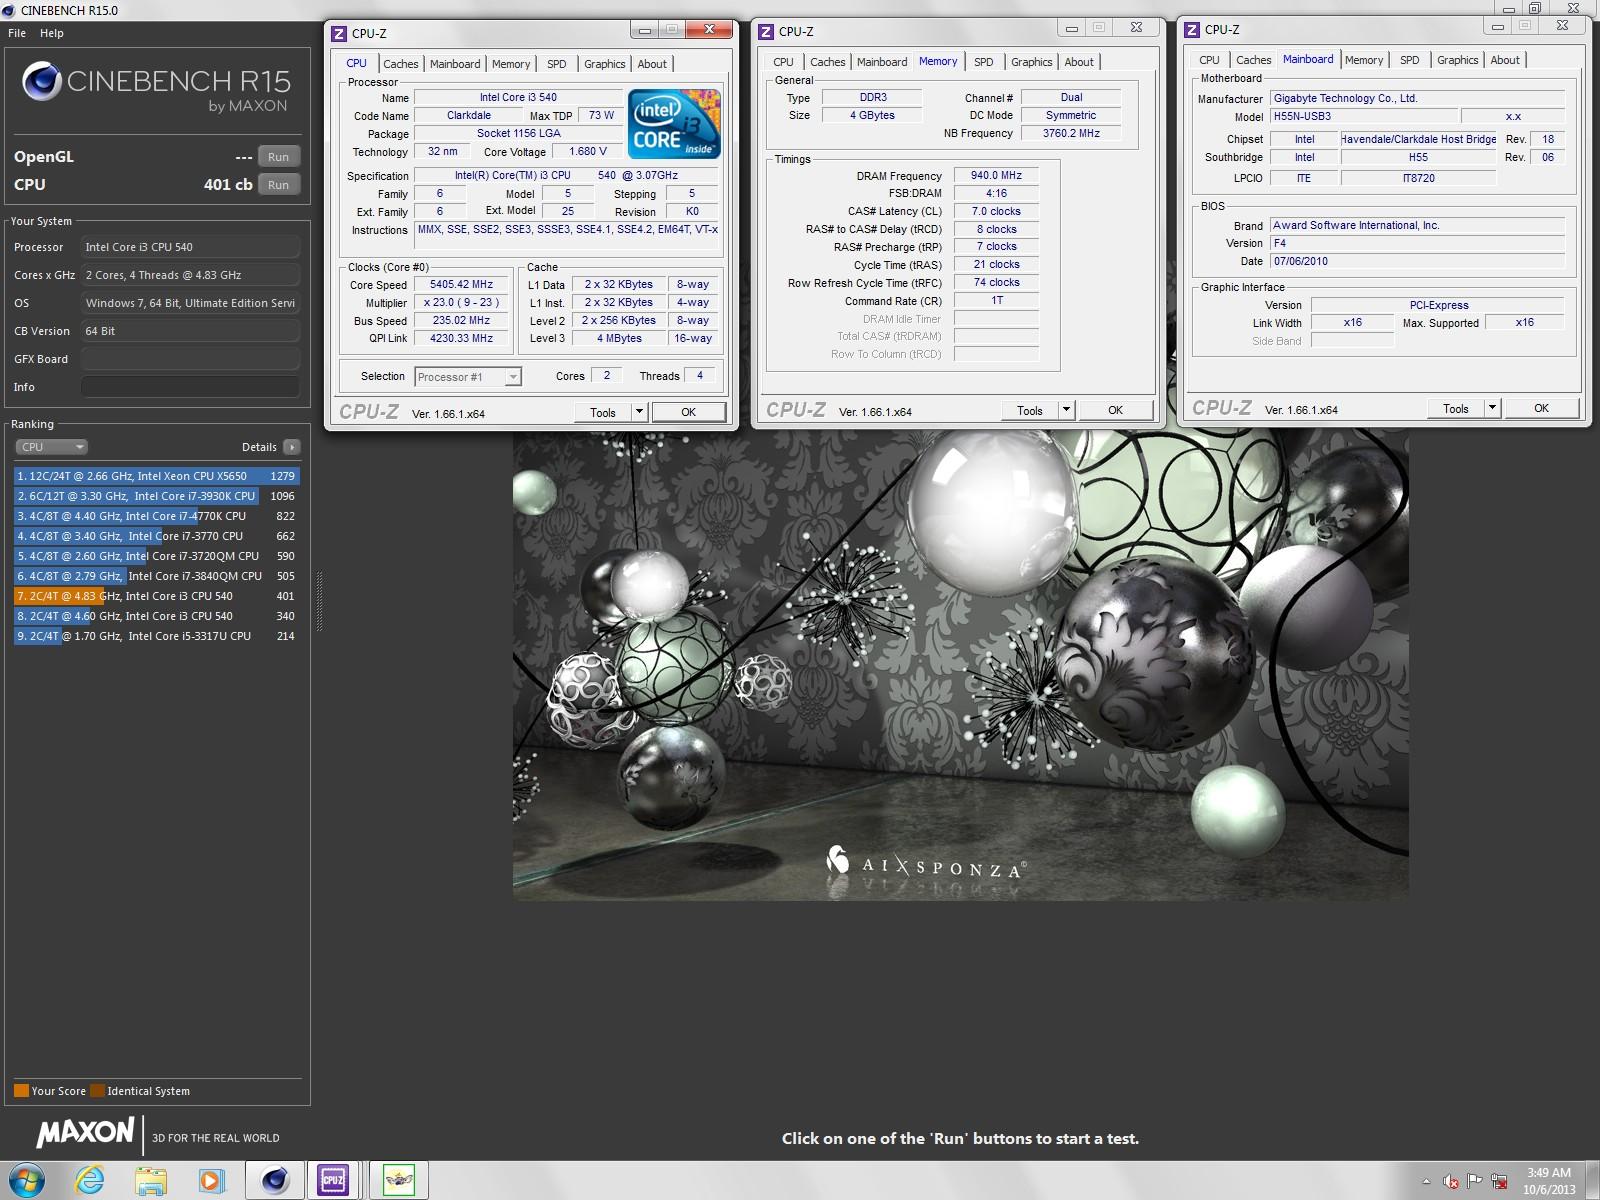Image resolution: width=1600 pixels, height=1200 pixels.
Task: Select the Core i7-3930K ranking row
Action: point(156,496)
